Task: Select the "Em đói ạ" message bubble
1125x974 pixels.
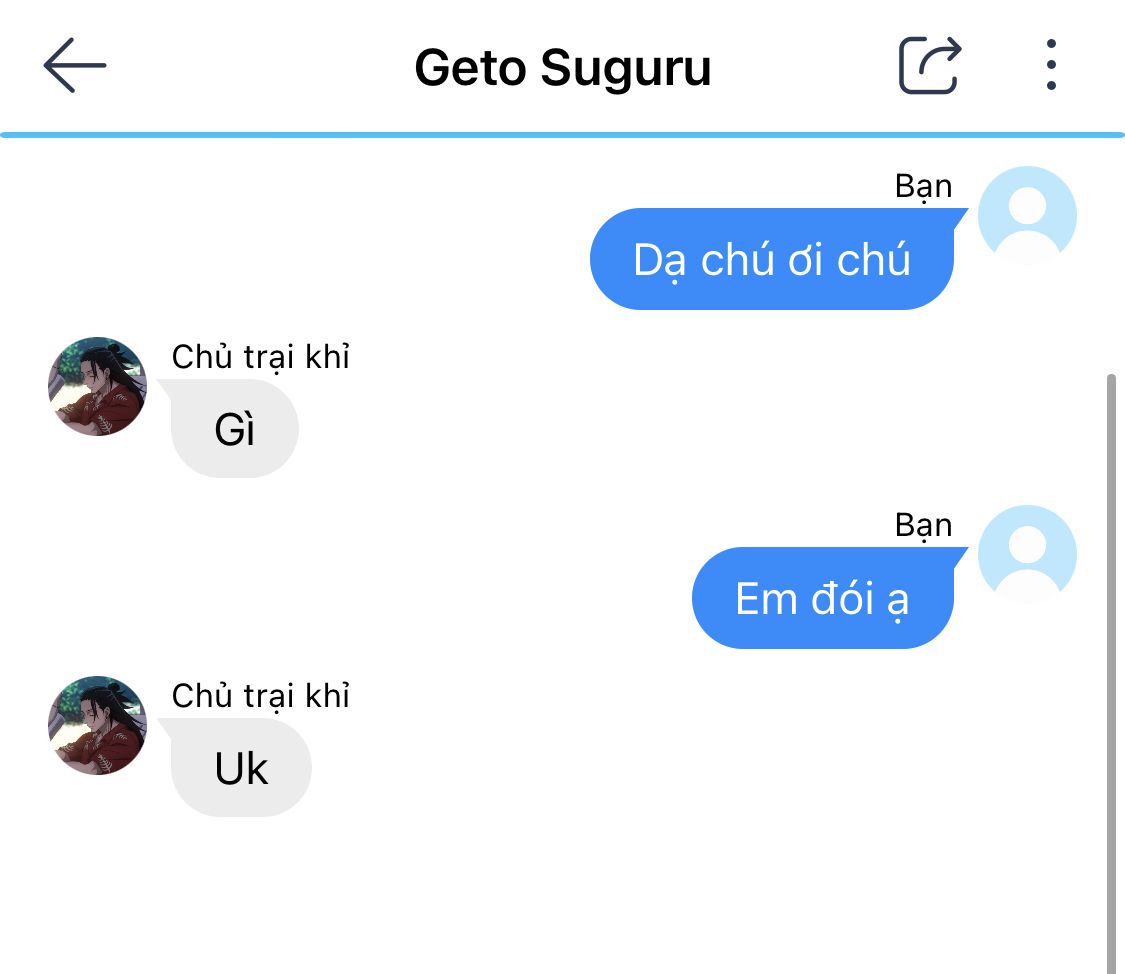Action: (x=823, y=598)
